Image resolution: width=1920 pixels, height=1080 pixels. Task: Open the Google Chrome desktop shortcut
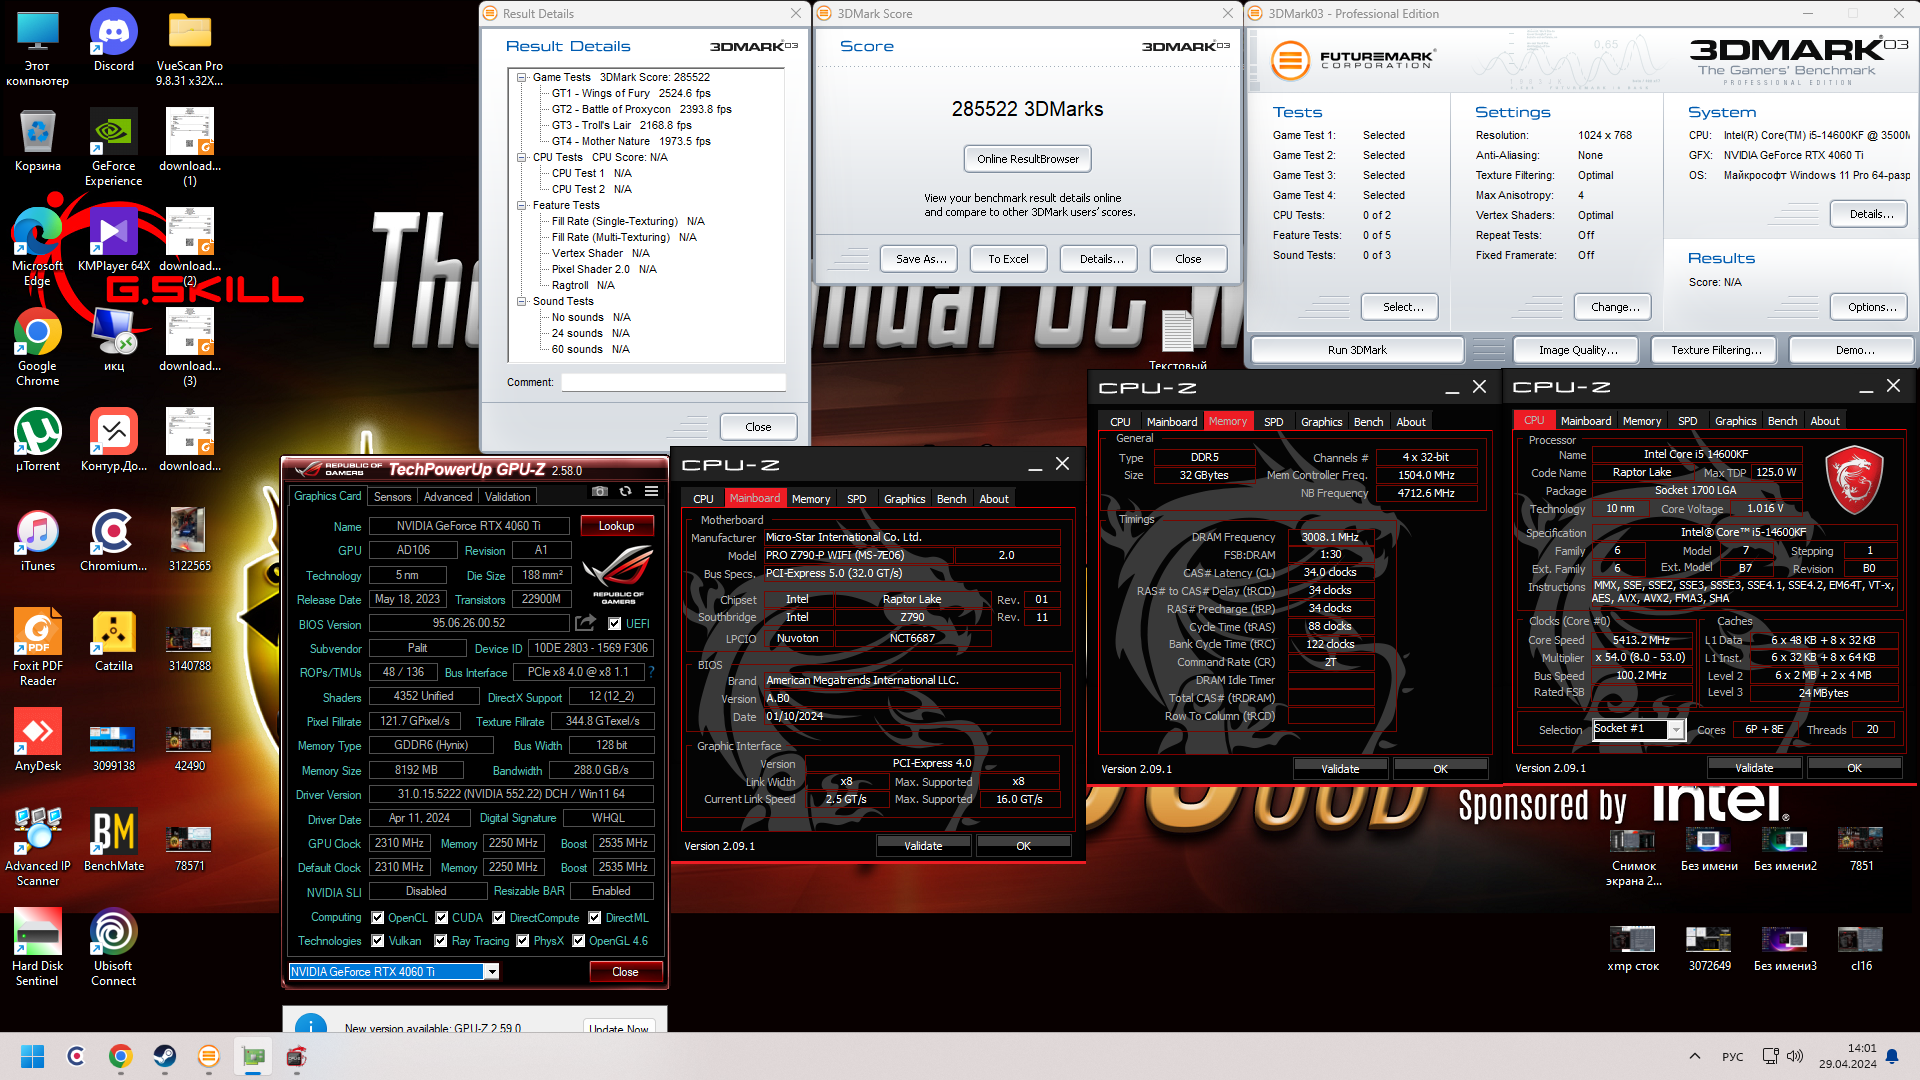pyautogui.click(x=38, y=347)
